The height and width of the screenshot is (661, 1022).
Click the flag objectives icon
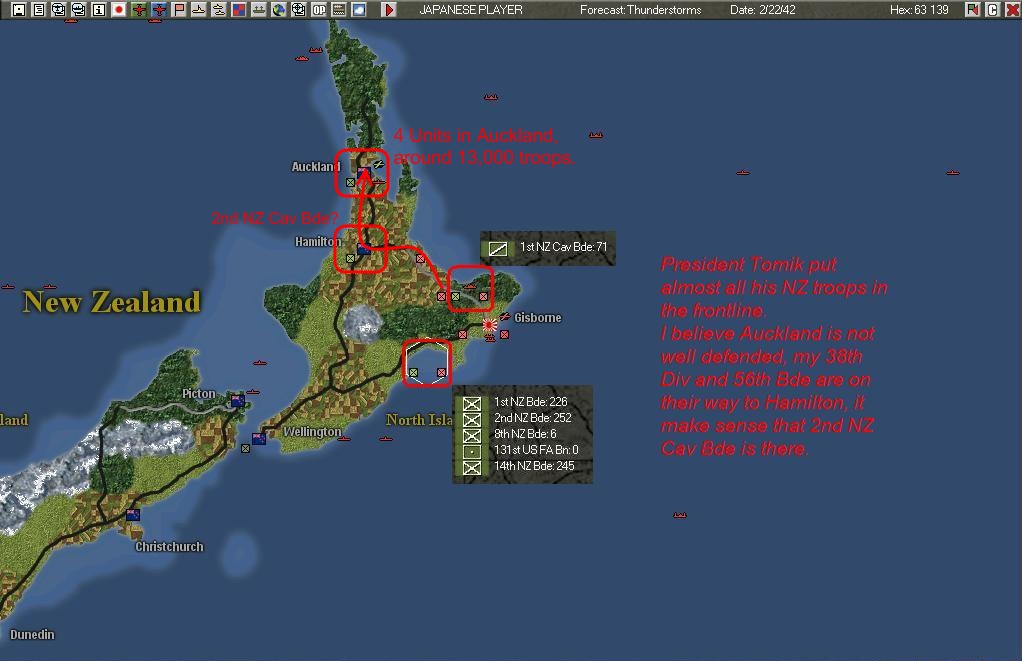tap(177, 9)
